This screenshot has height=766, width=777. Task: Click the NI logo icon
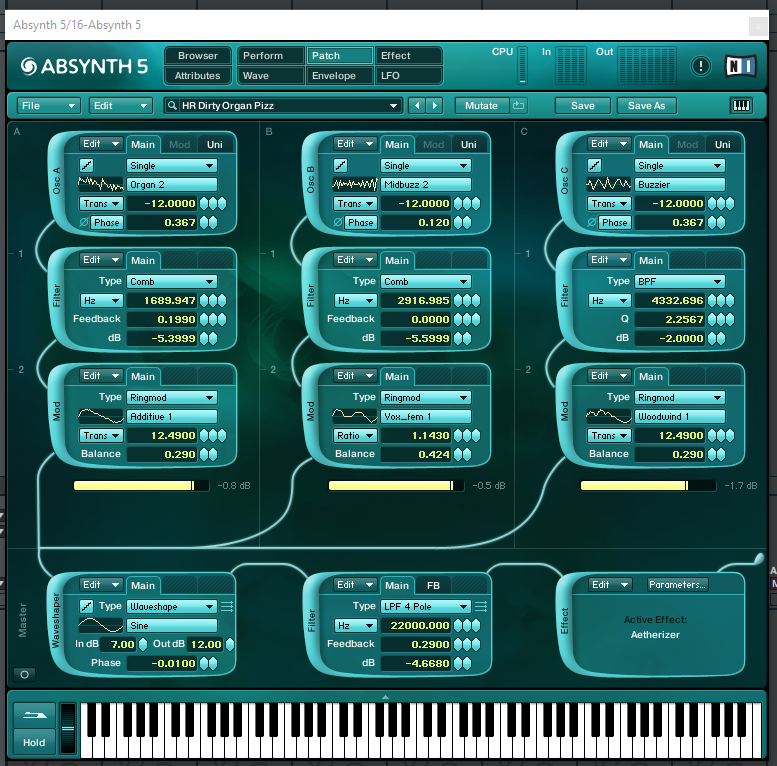pyautogui.click(x=740, y=66)
